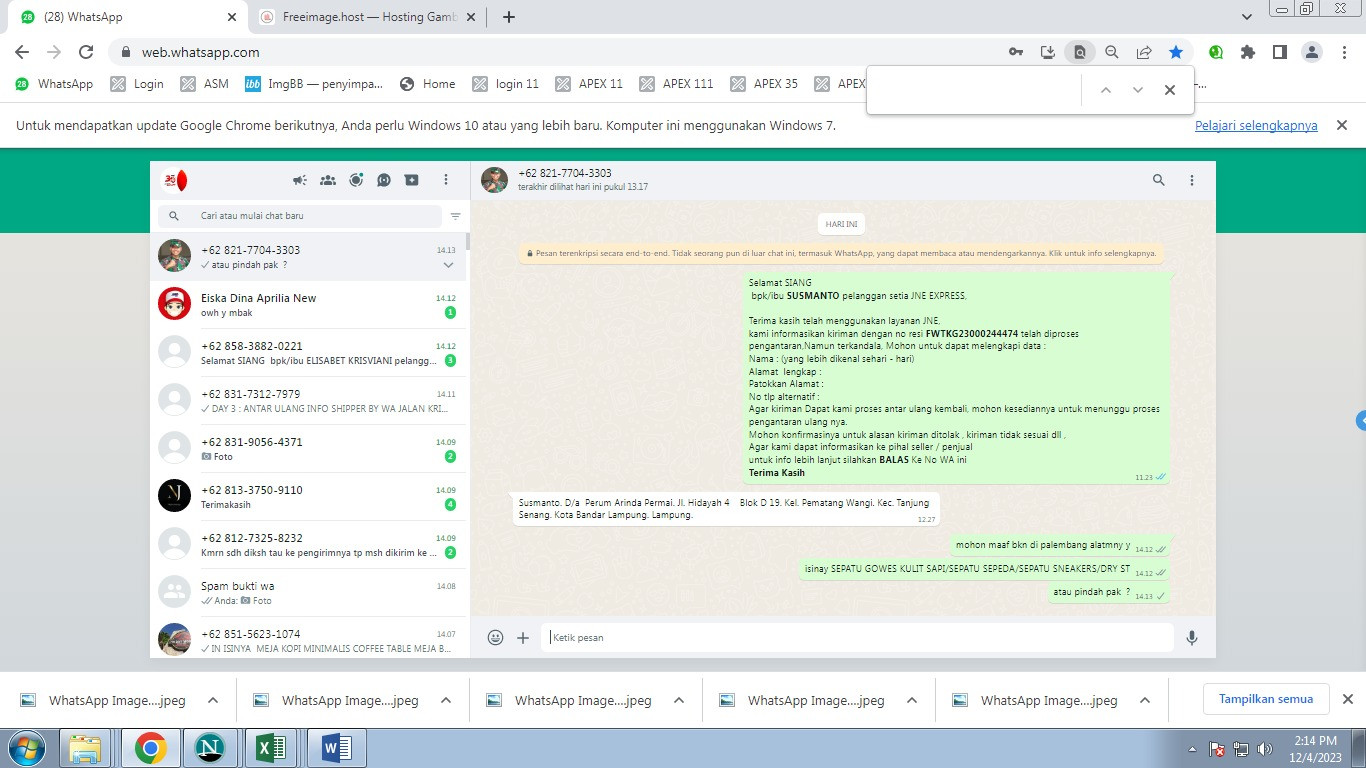Click own profile picture in WhatsApp header

pyautogui.click(x=175, y=180)
